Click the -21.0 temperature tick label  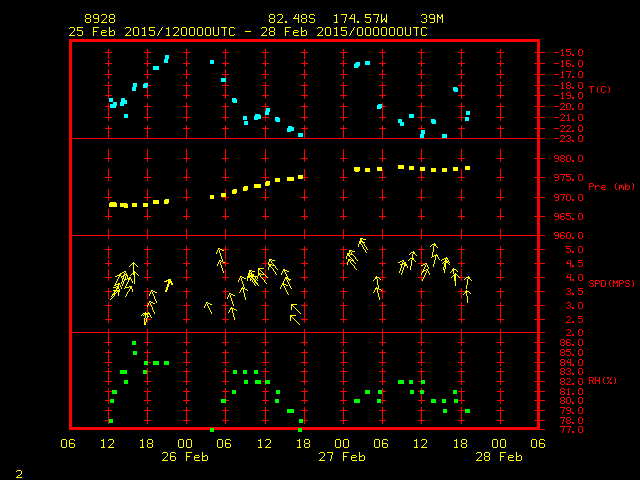click(569, 118)
